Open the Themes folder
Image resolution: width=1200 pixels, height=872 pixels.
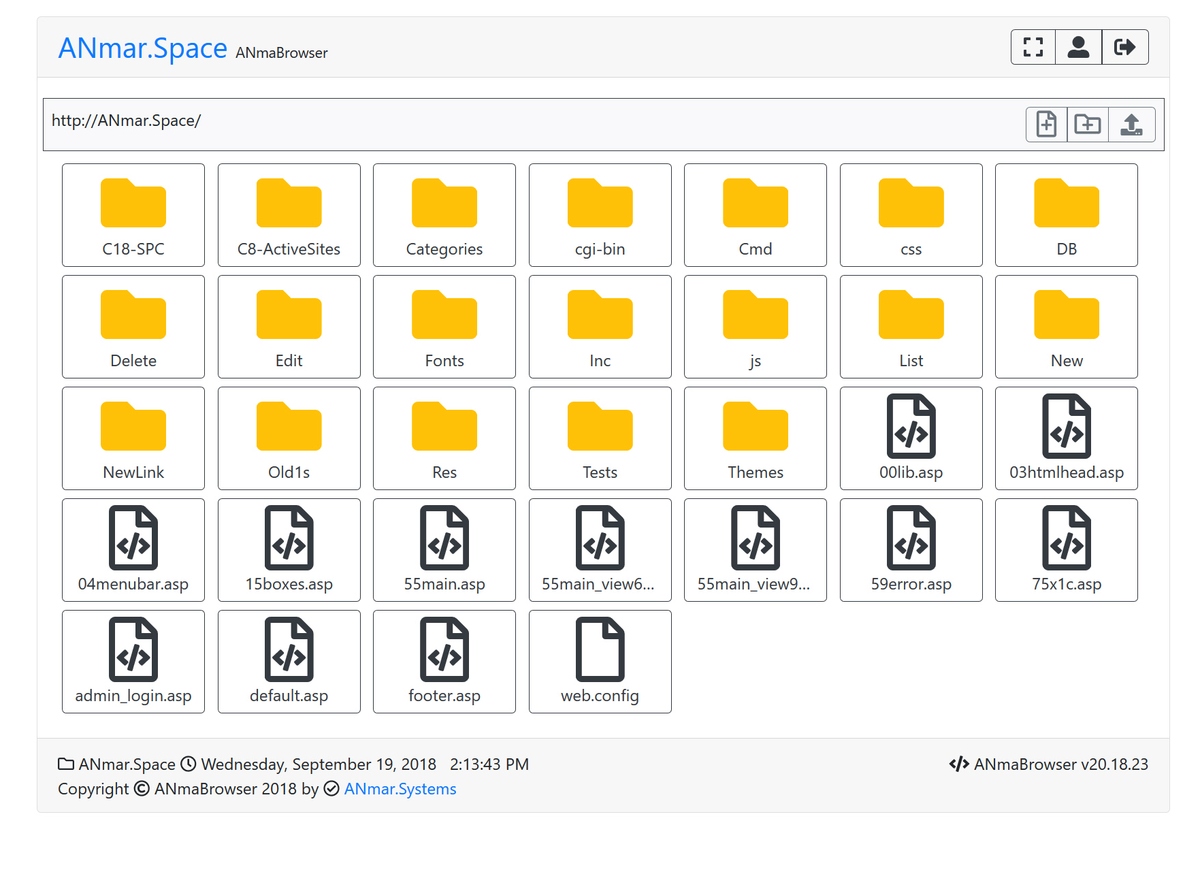(x=755, y=438)
